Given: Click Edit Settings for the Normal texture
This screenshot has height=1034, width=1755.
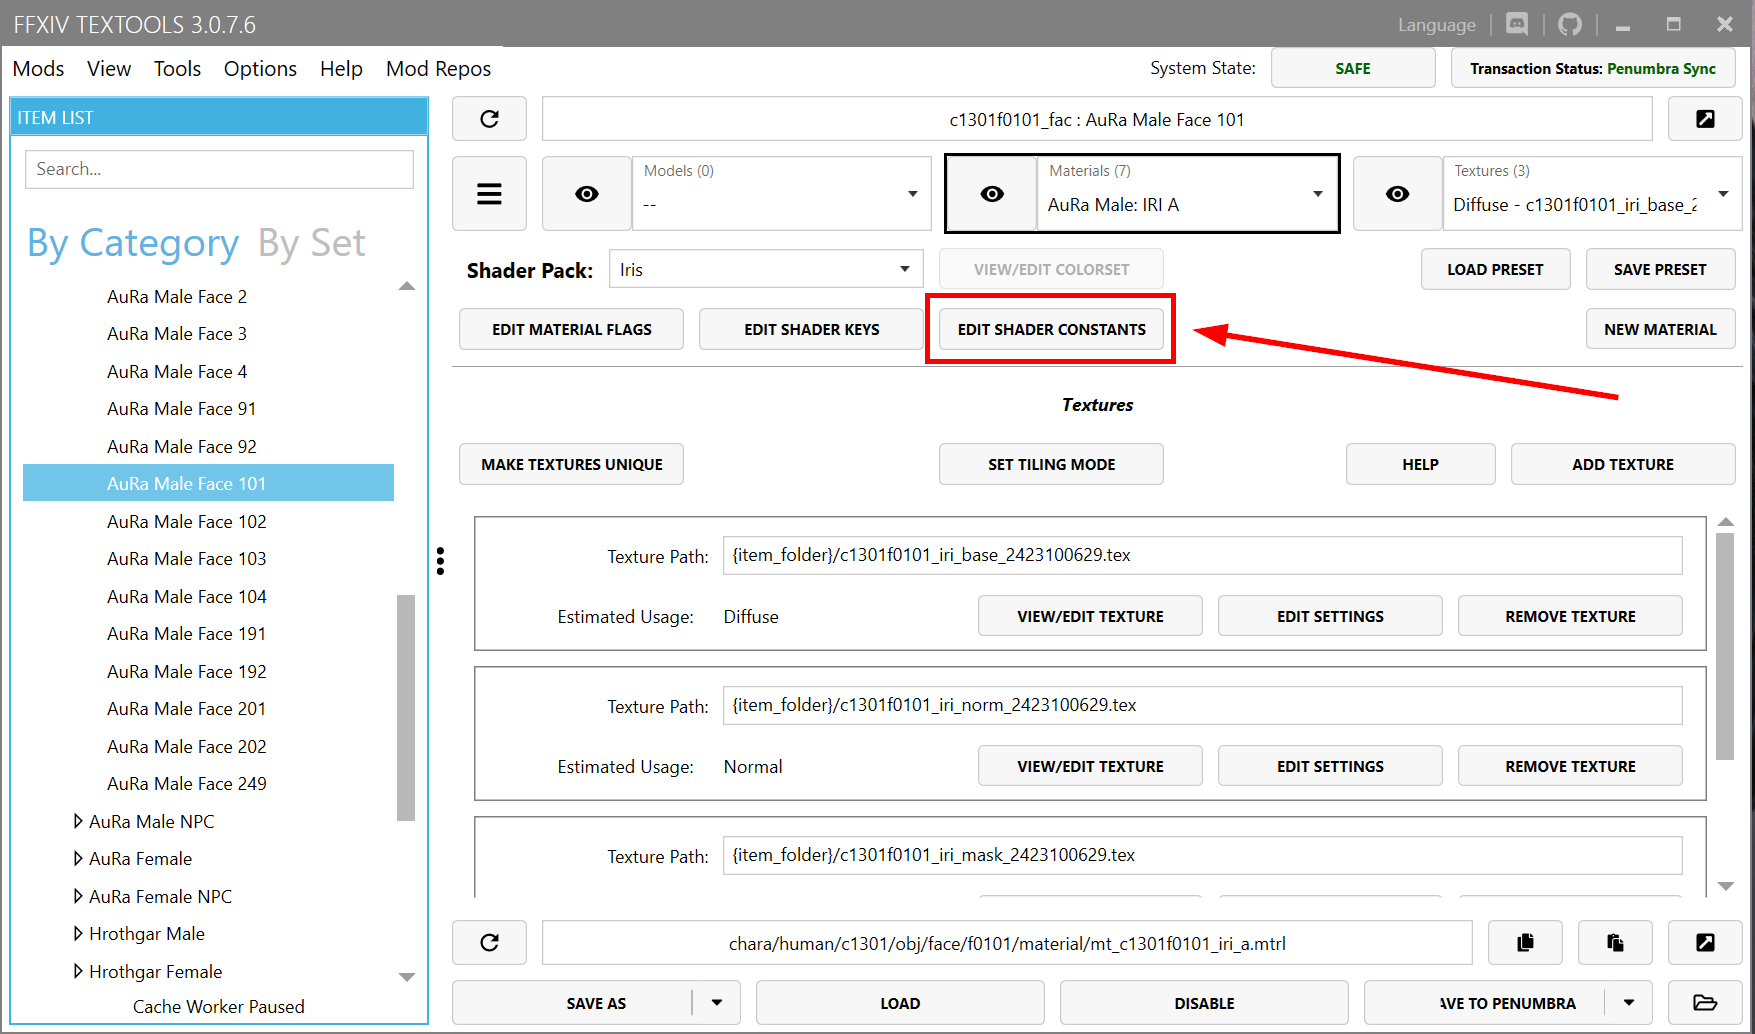Looking at the screenshot, I should pos(1330,766).
